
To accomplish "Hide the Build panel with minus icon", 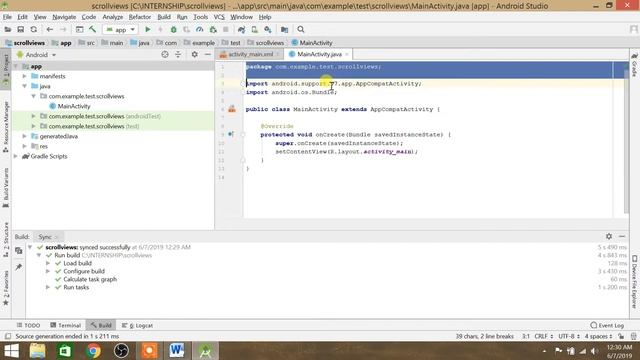I will [x=622, y=236].
